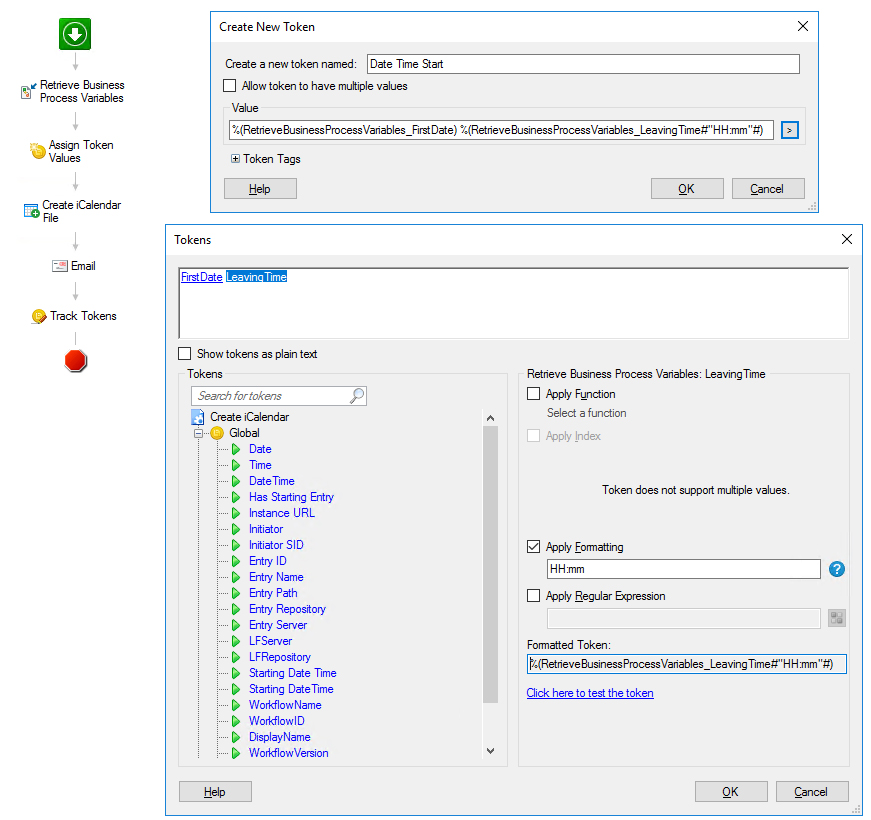This screenshot has height=820, width=871.
Task: Select the Create iCalendar File activity icon
Action: (32, 211)
